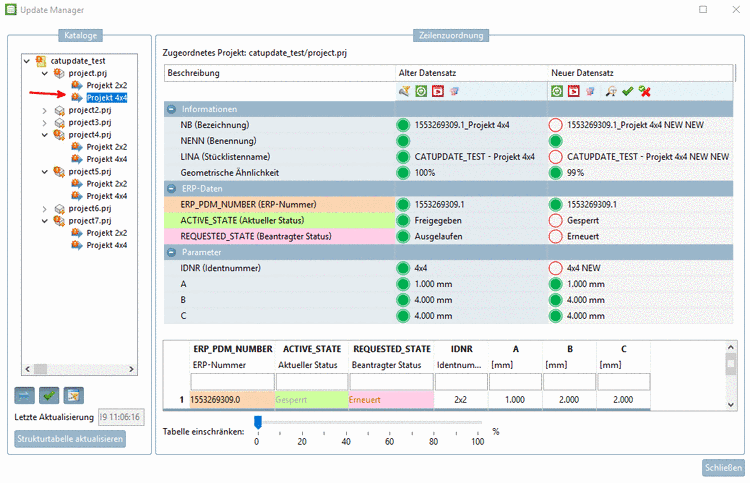This screenshot has width=750, height=483.
Task: Collapse the ERP-Daten section
Action: pyautogui.click(x=172, y=188)
